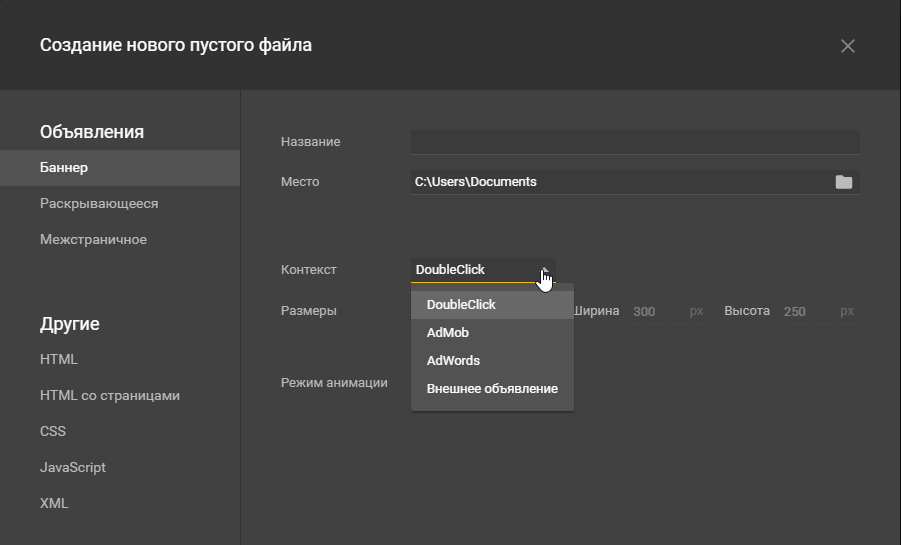Select the XML file type
Viewport: 901px width, 545px height.
click(54, 504)
